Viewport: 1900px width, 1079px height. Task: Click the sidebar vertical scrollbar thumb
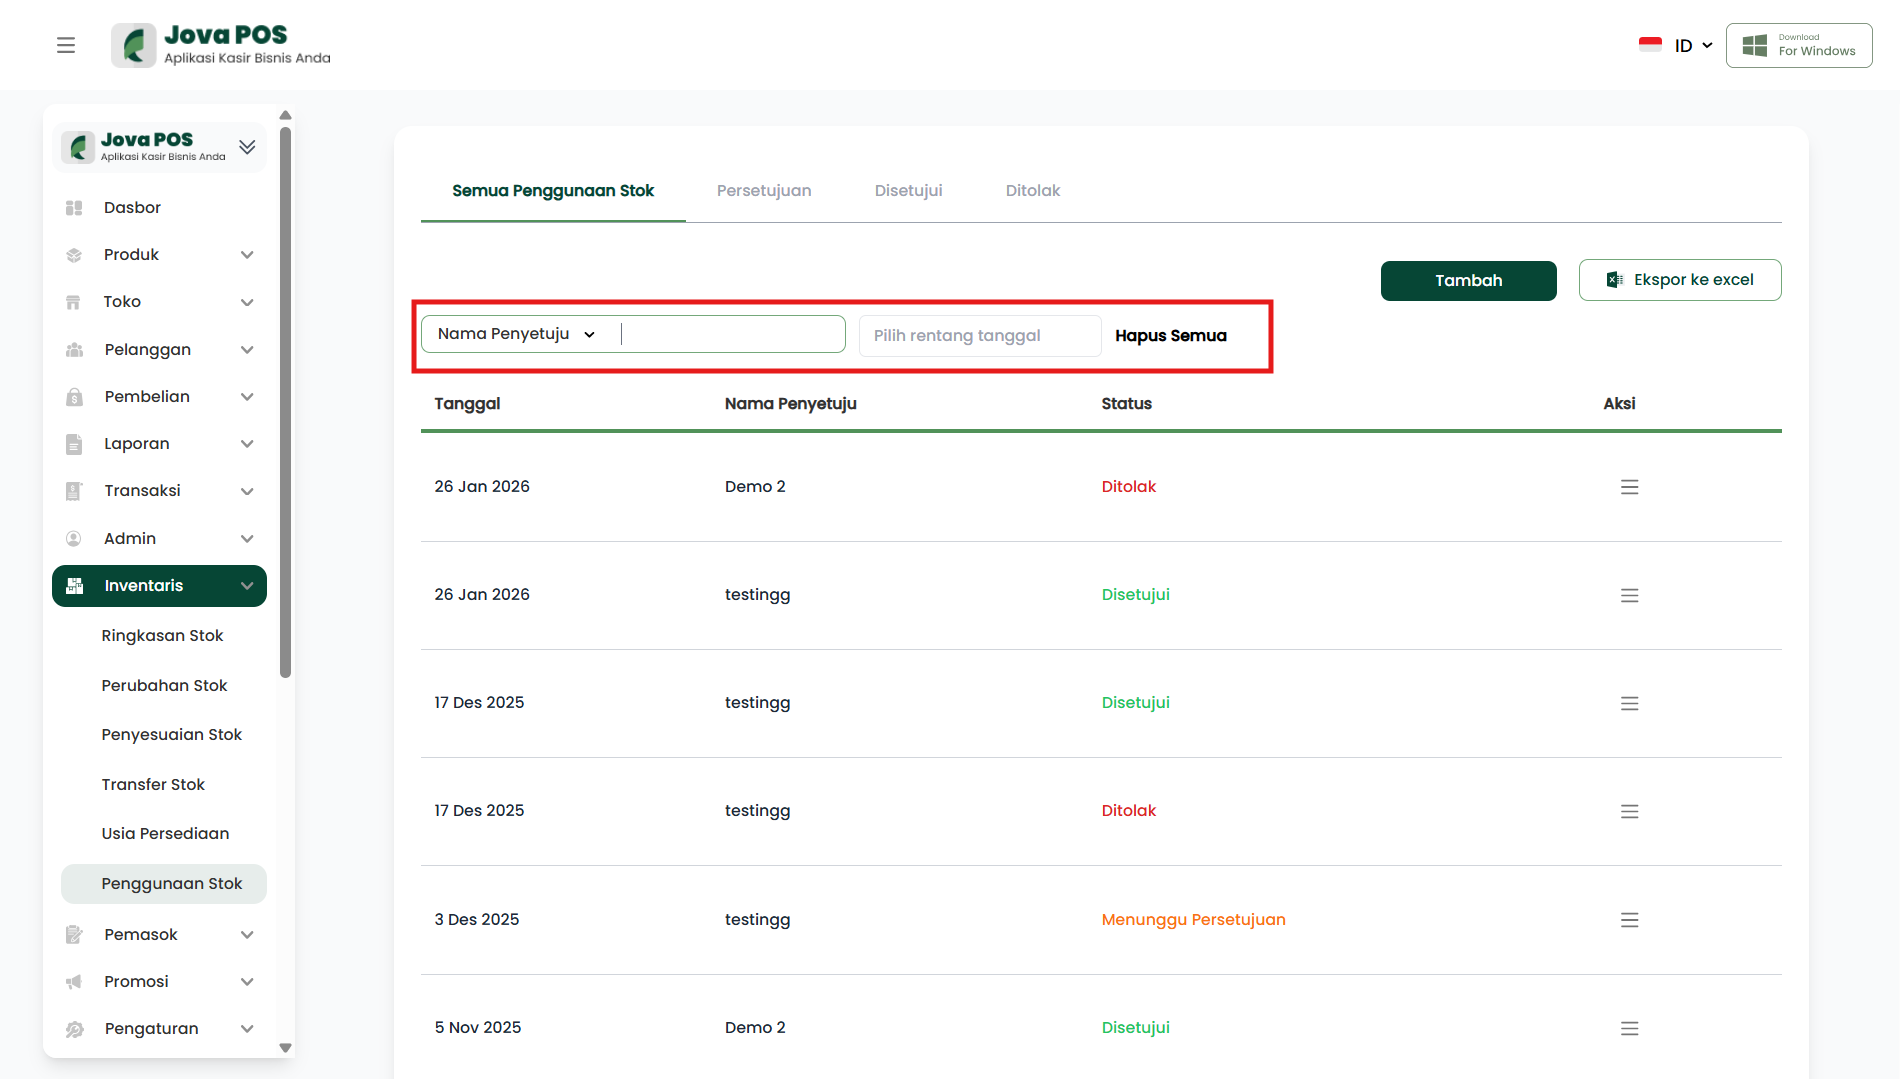click(x=286, y=400)
